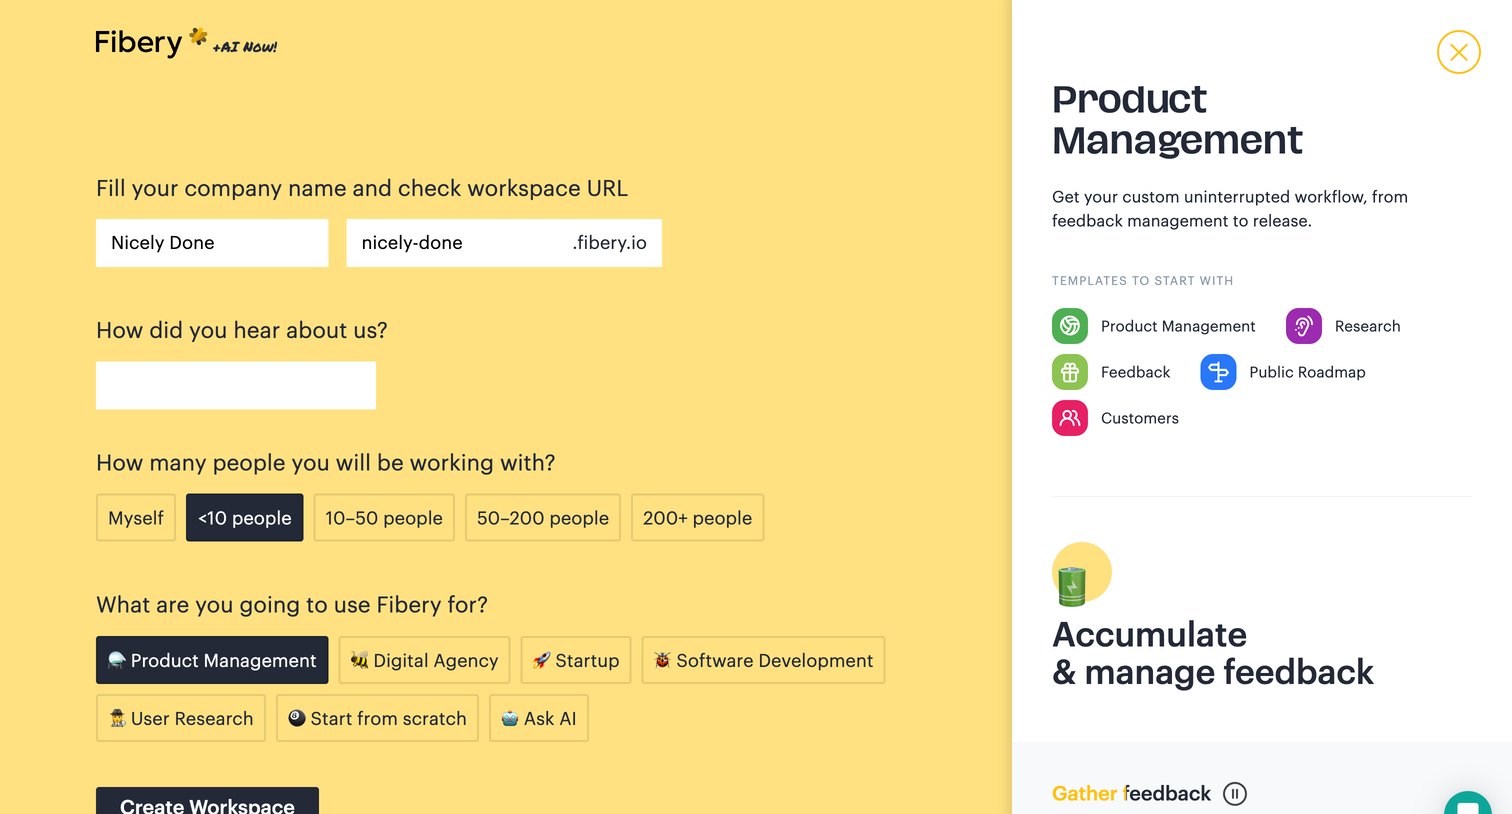Choose the User Research use case
The image size is (1512, 814).
[181, 718]
